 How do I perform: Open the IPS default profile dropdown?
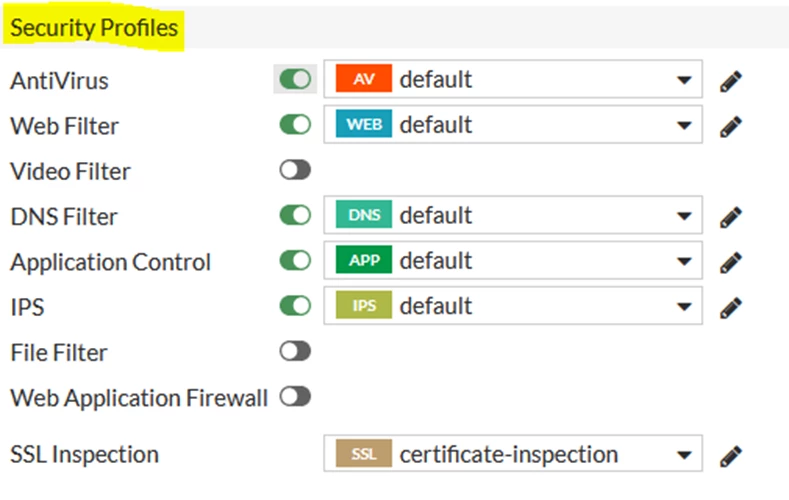tap(513, 305)
